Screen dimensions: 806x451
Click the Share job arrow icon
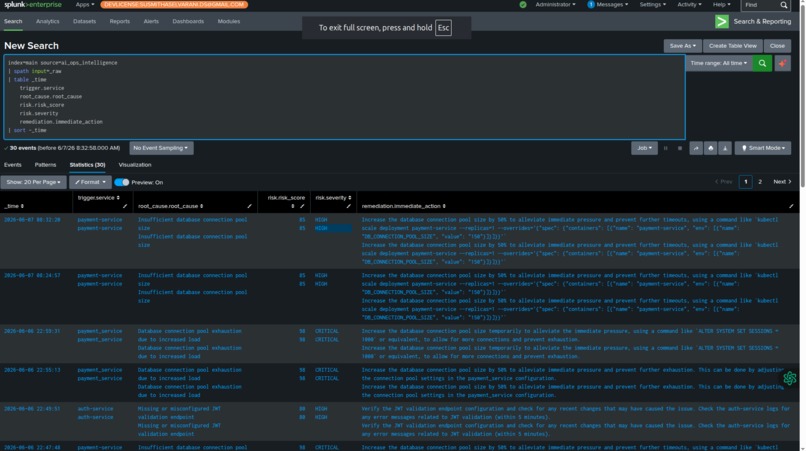tap(696, 148)
